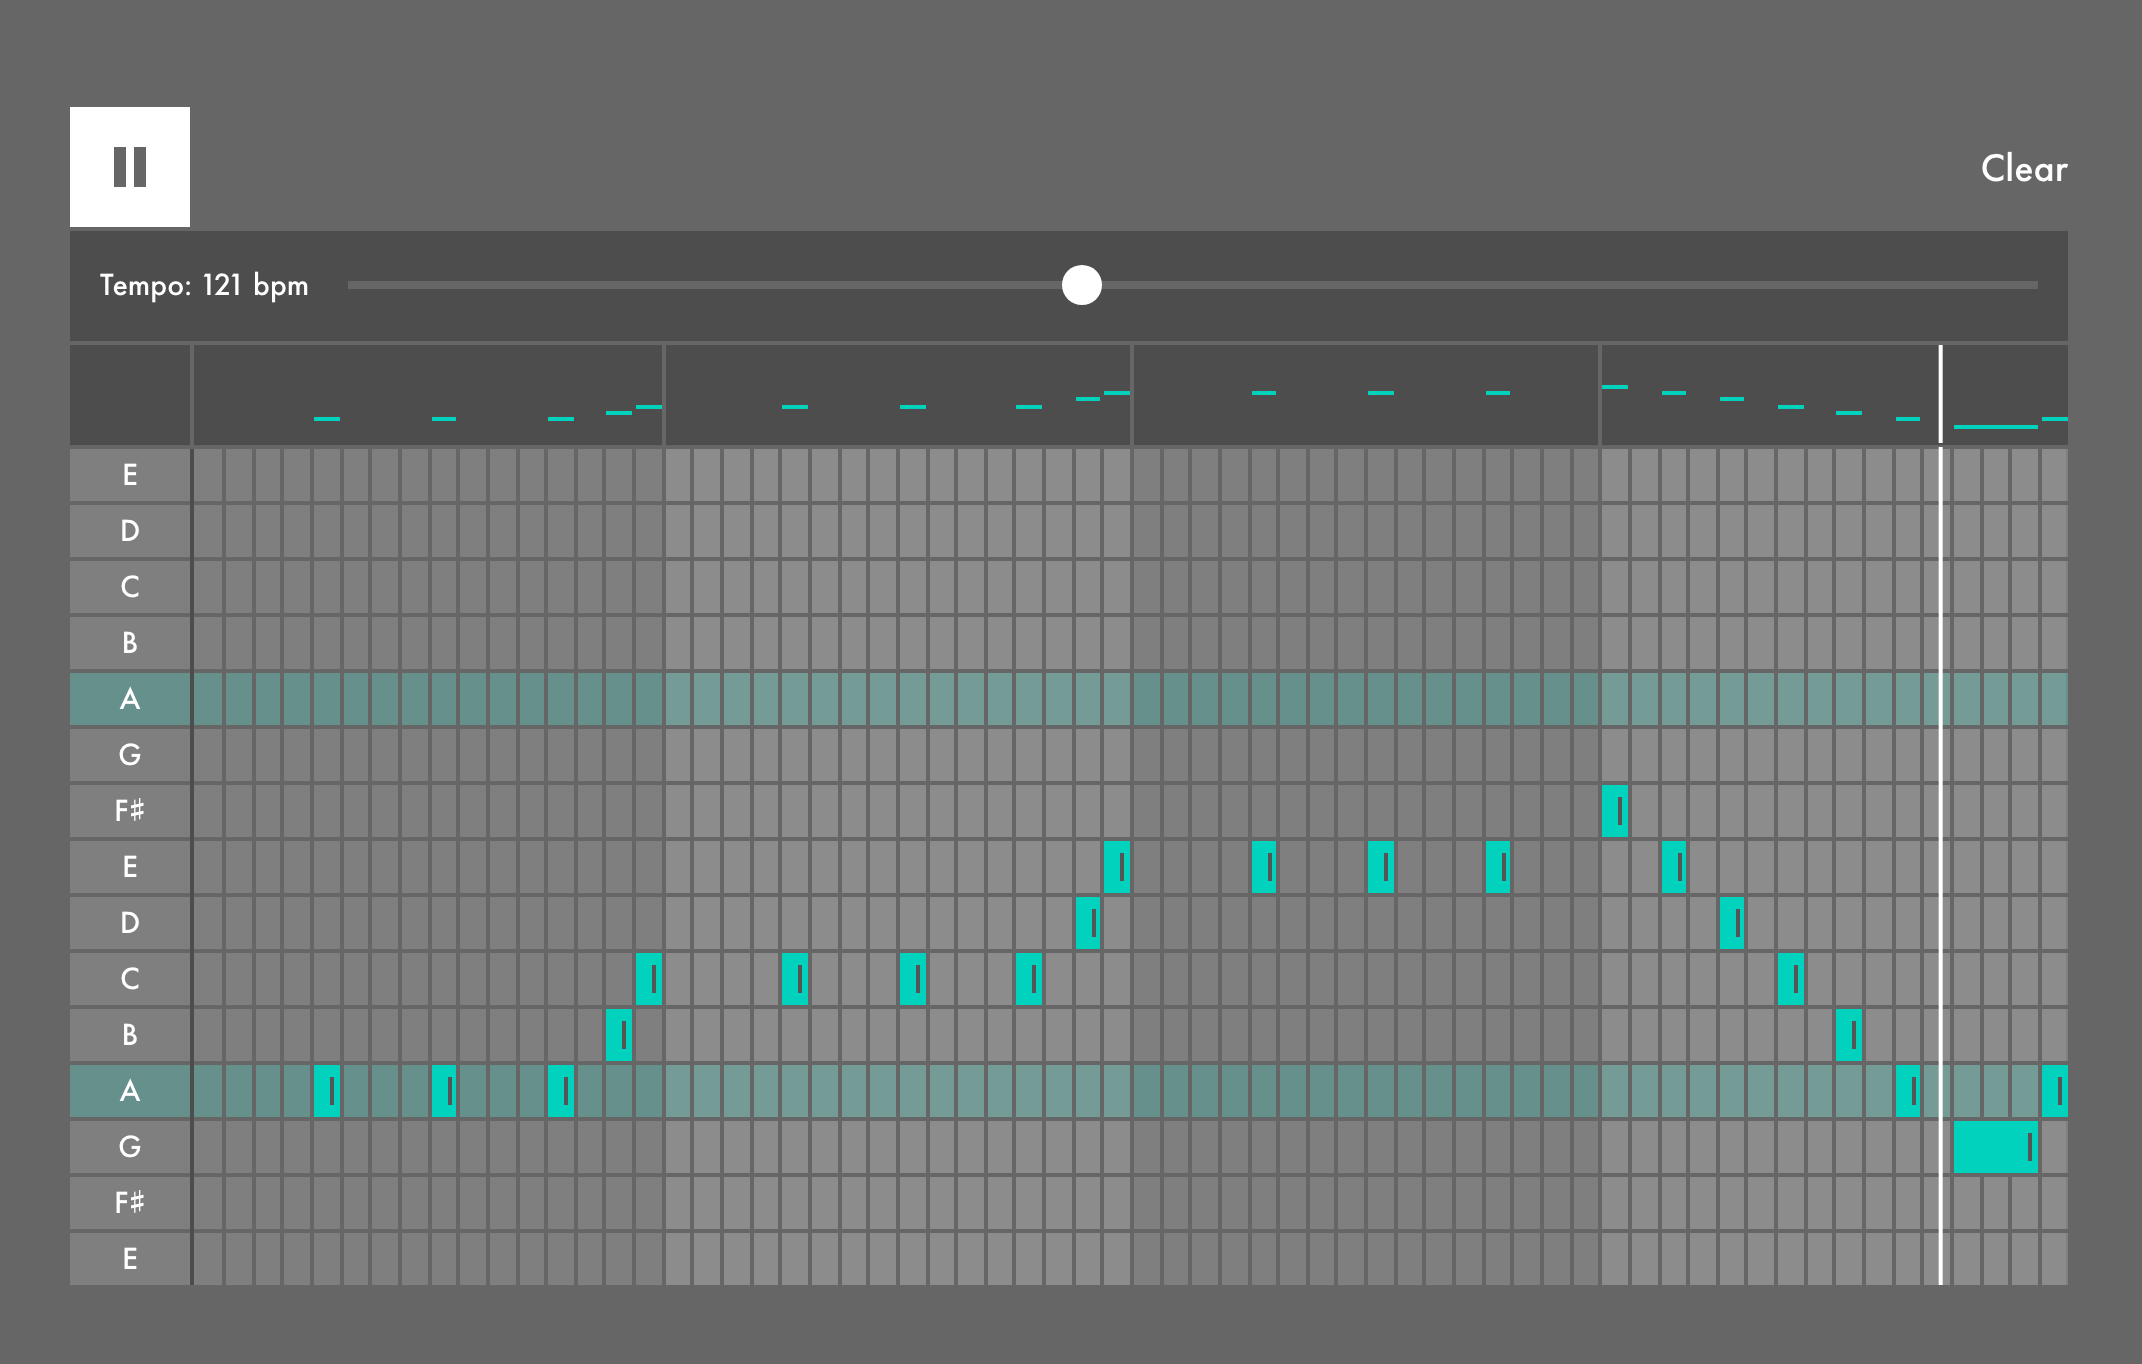The image size is (2142, 1364).
Task: Toggle the first A note in the sequence
Action: tap(327, 1091)
